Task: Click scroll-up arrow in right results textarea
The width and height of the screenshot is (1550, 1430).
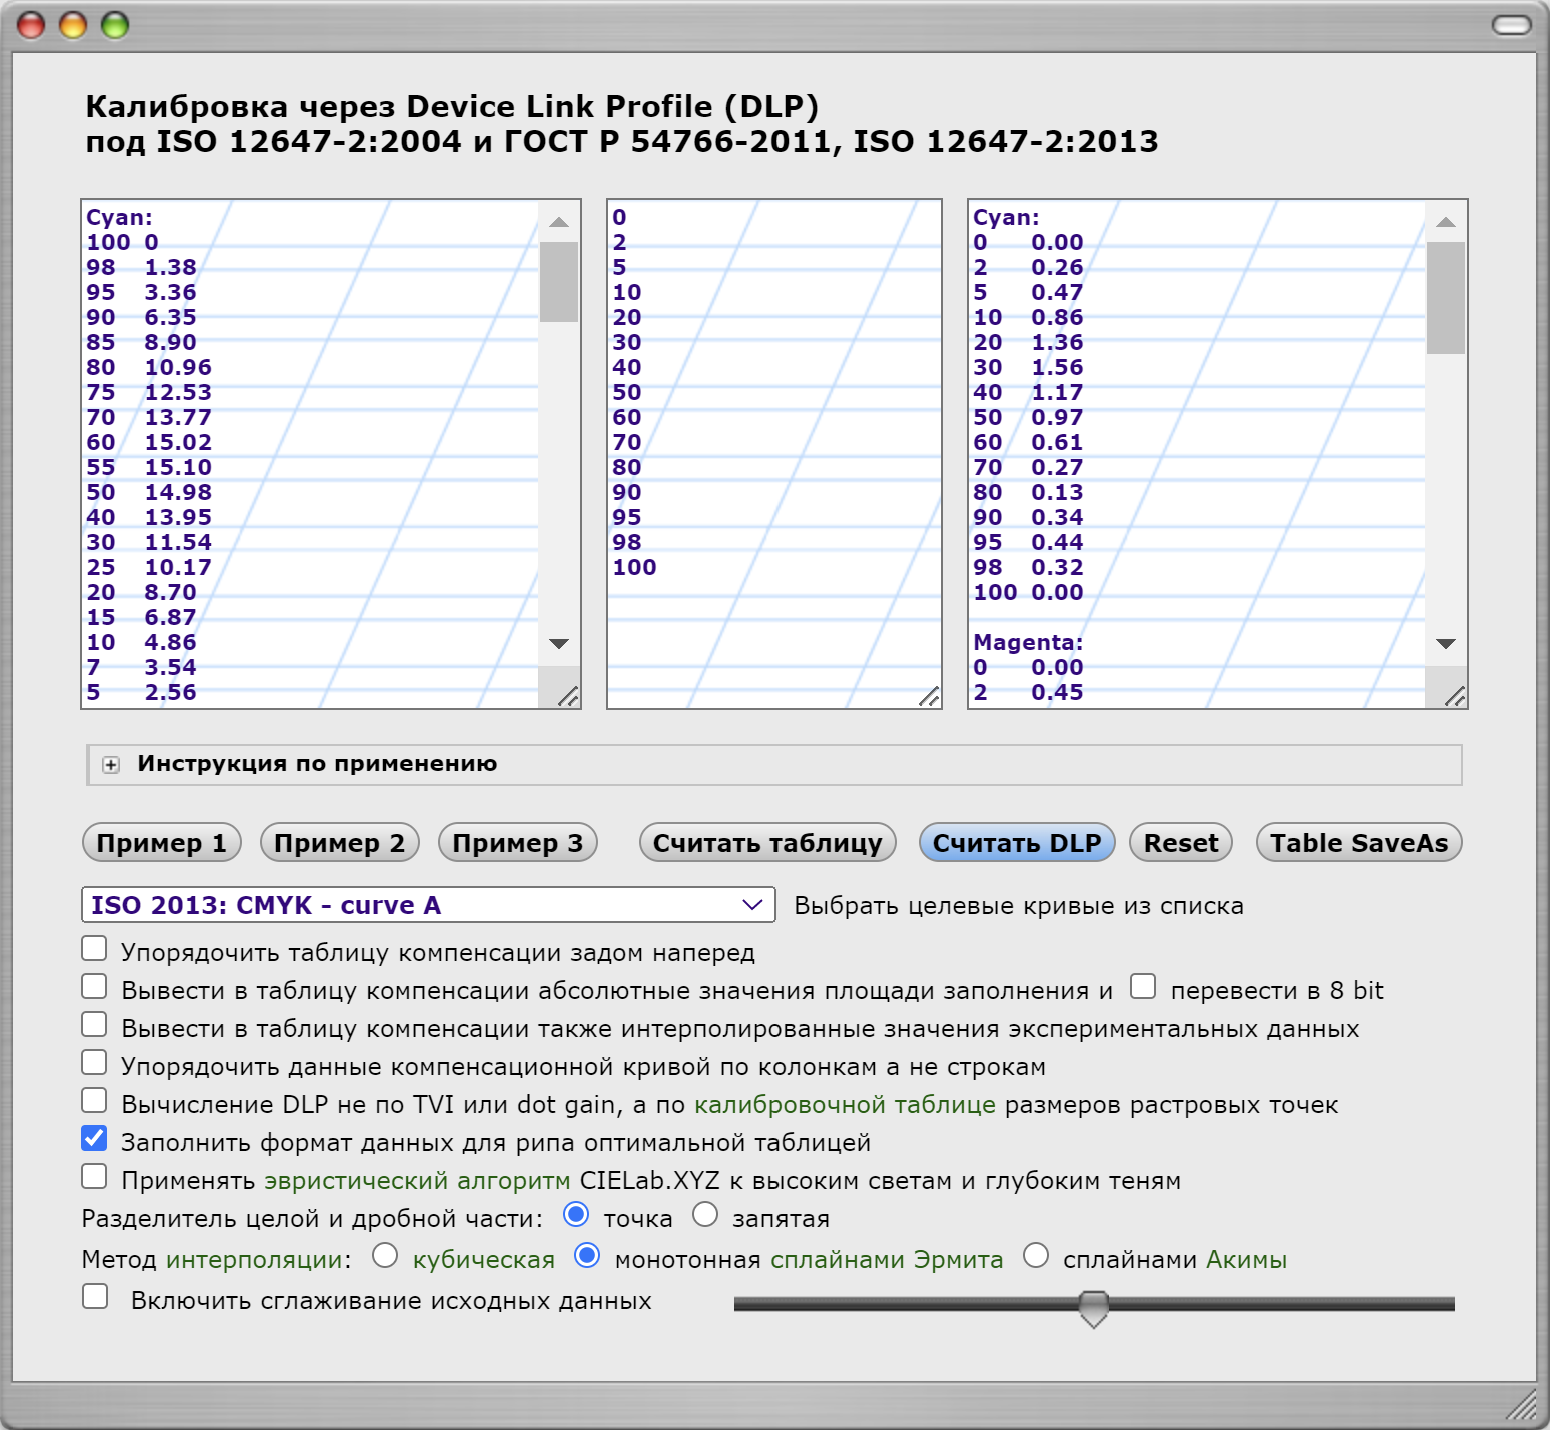Action: click(1446, 222)
